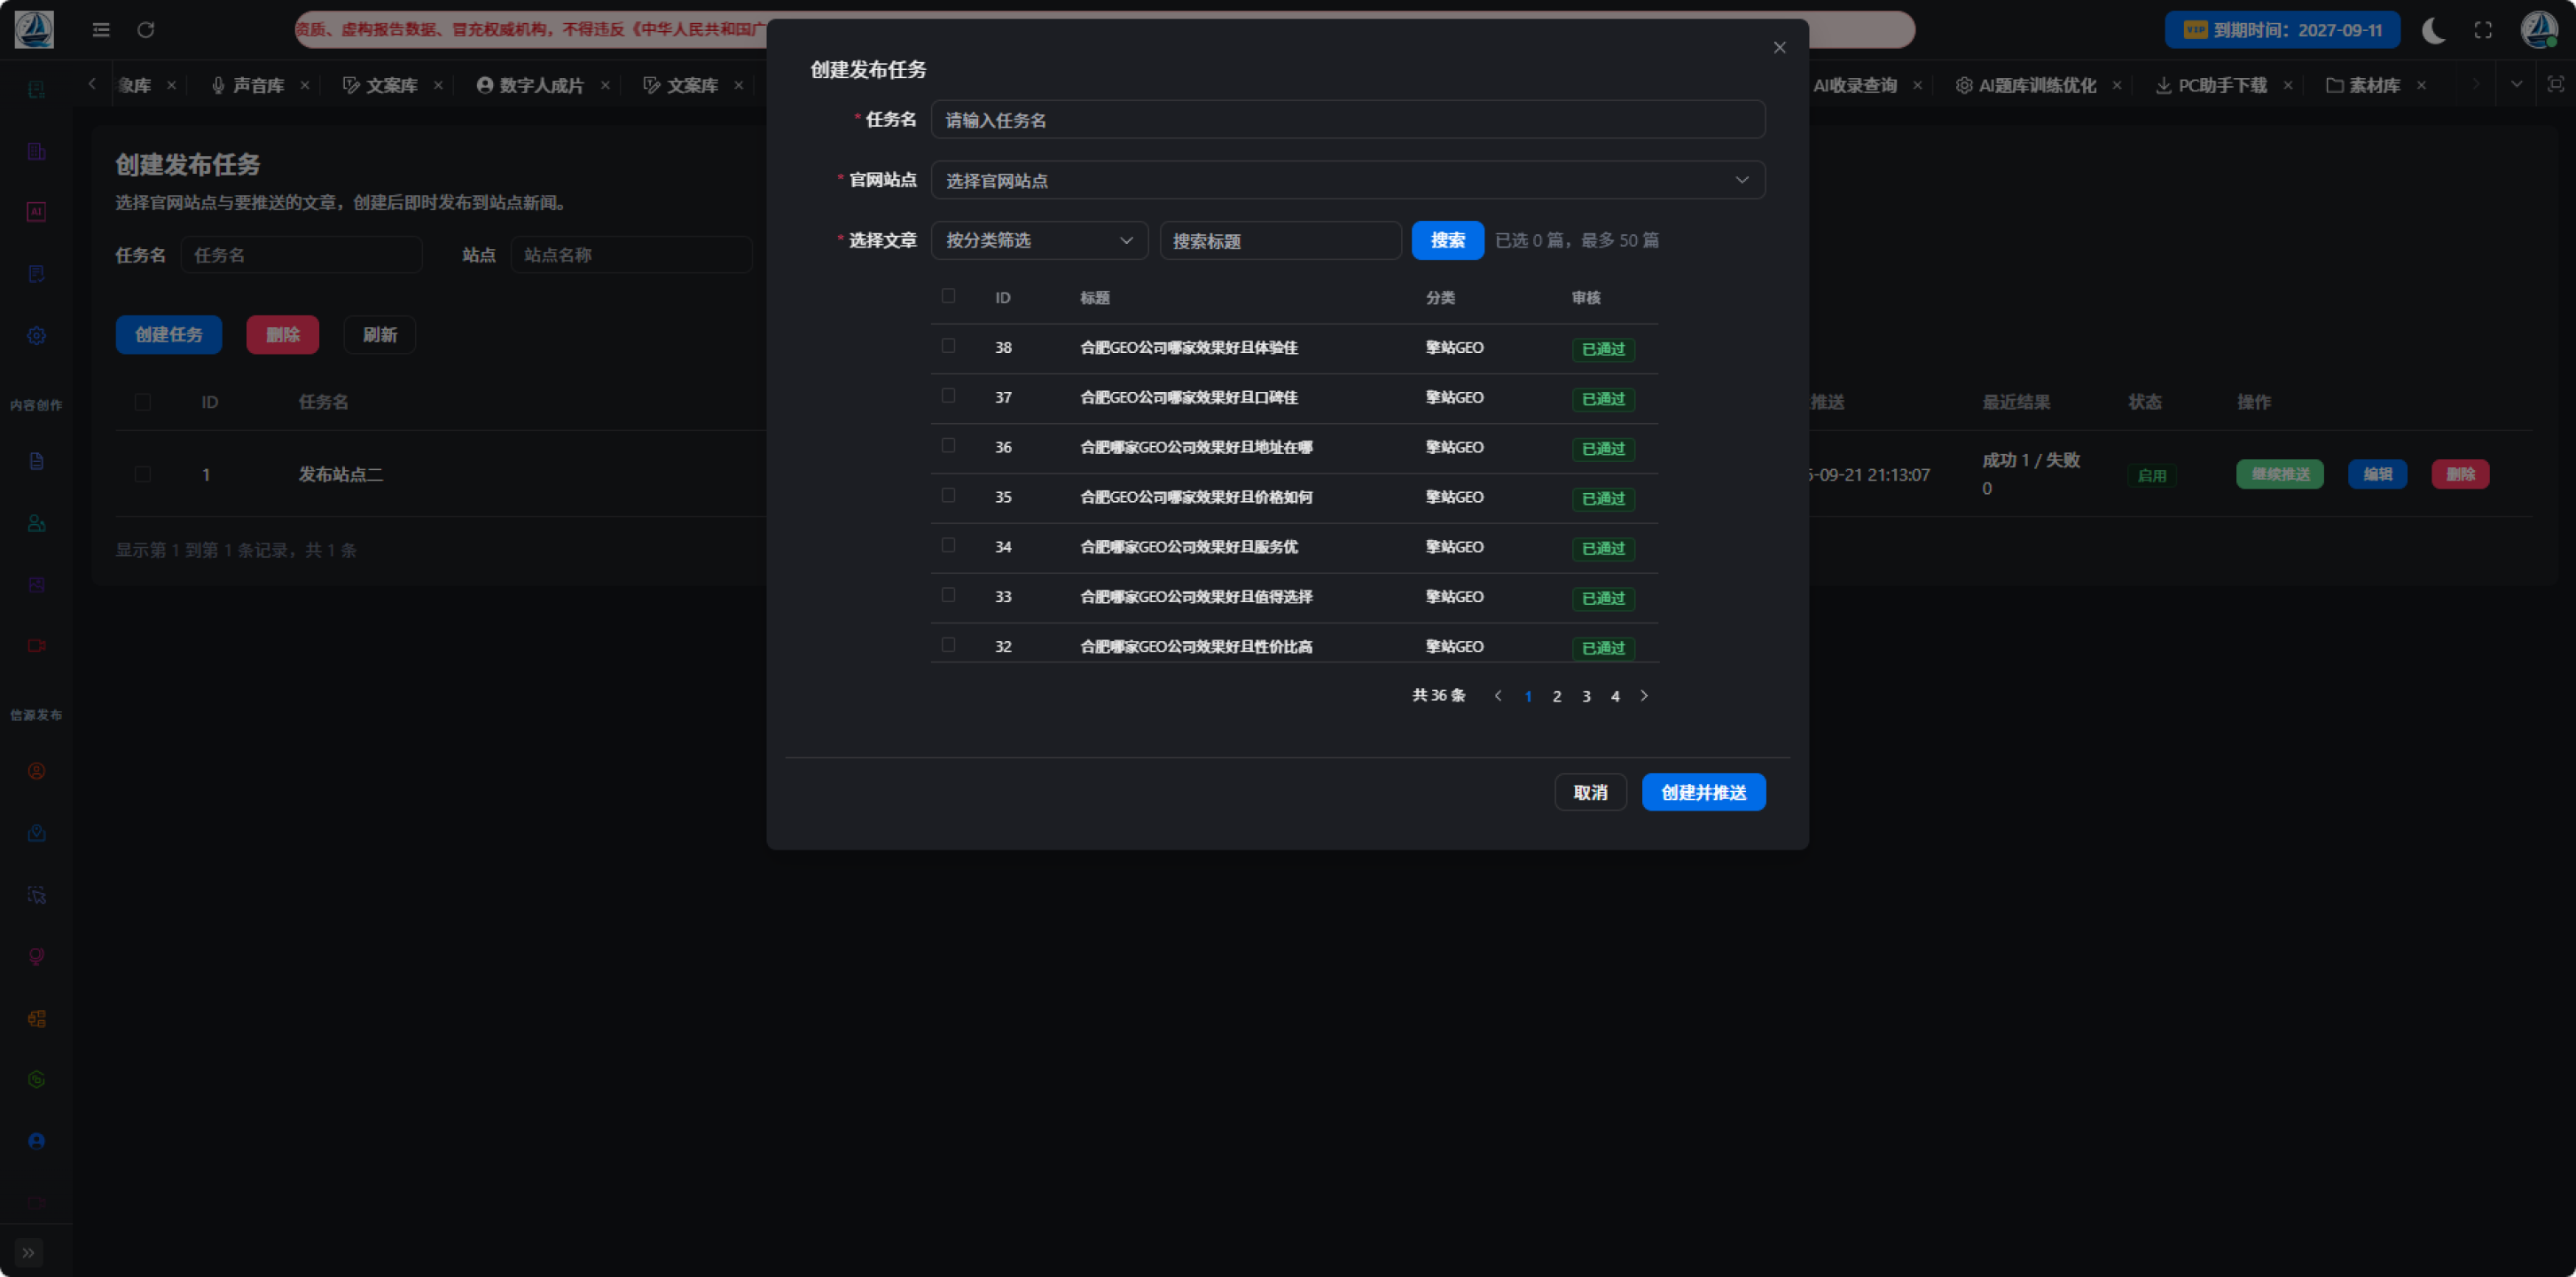The height and width of the screenshot is (1277, 2576).
Task: Open the user avatar menu
Action: click(2539, 30)
